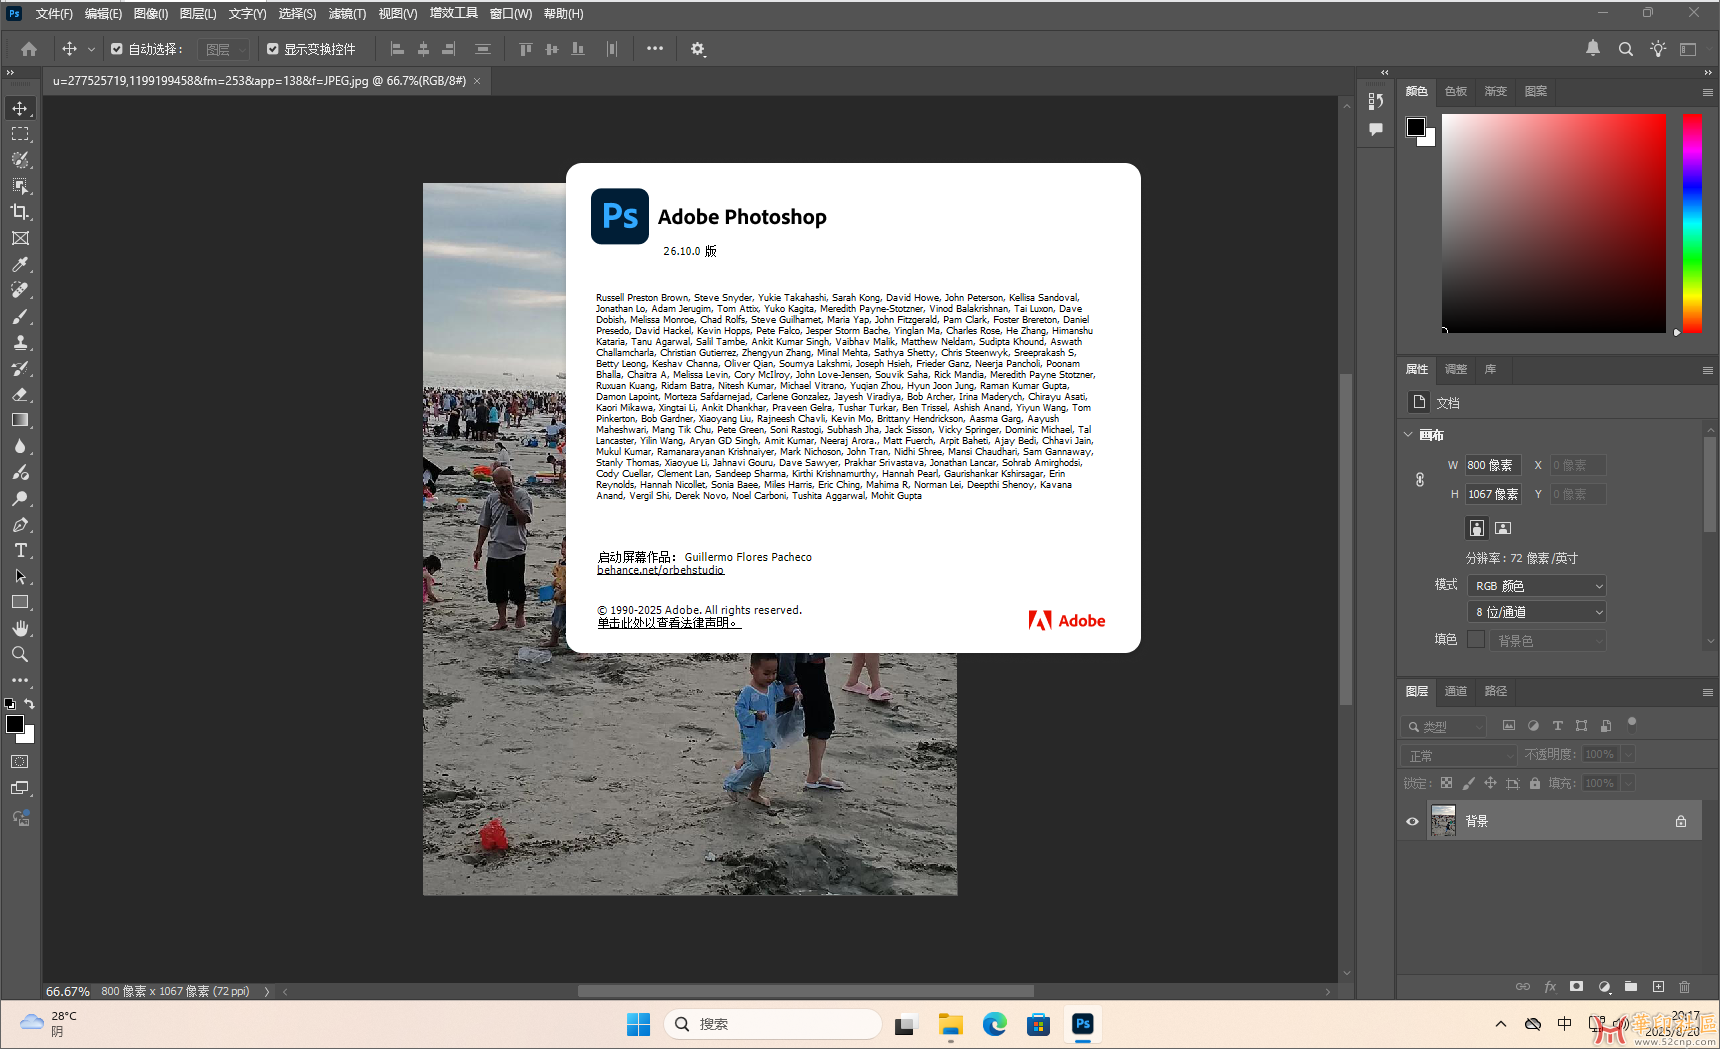
Task: Open the Color panel flyout menu
Action: tap(1707, 92)
